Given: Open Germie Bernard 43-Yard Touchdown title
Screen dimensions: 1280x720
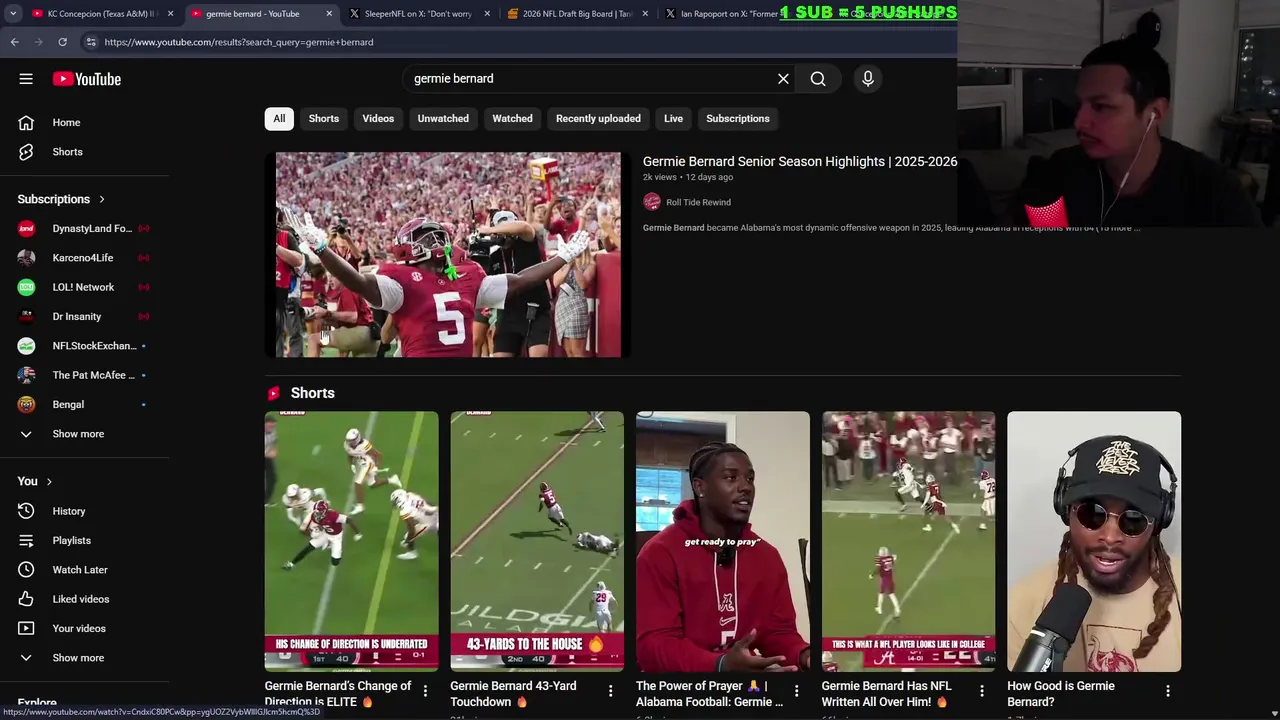Looking at the screenshot, I should point(513,694).
